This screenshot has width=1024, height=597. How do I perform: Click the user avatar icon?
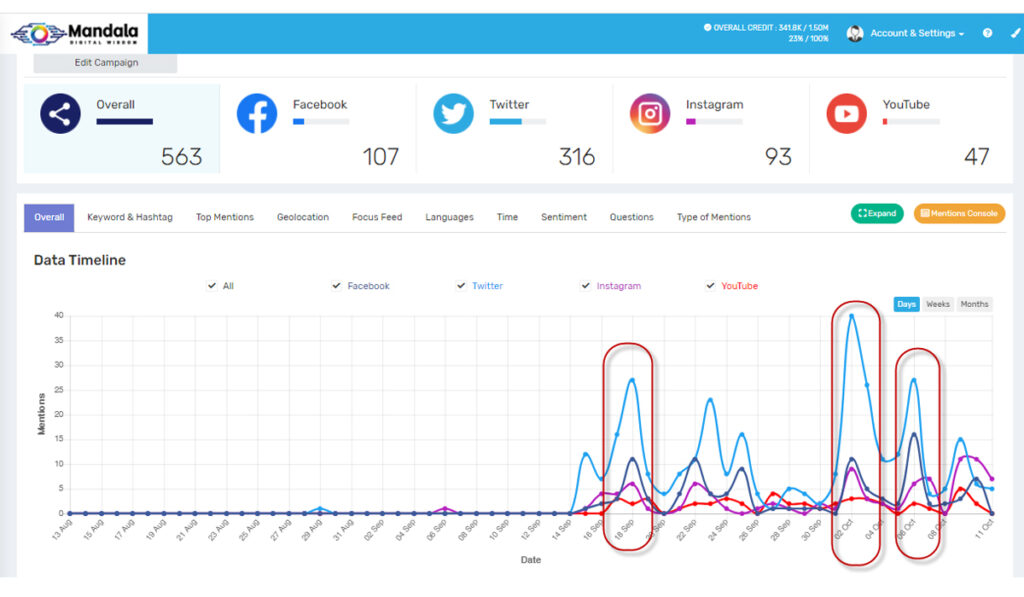coord(855,33)
